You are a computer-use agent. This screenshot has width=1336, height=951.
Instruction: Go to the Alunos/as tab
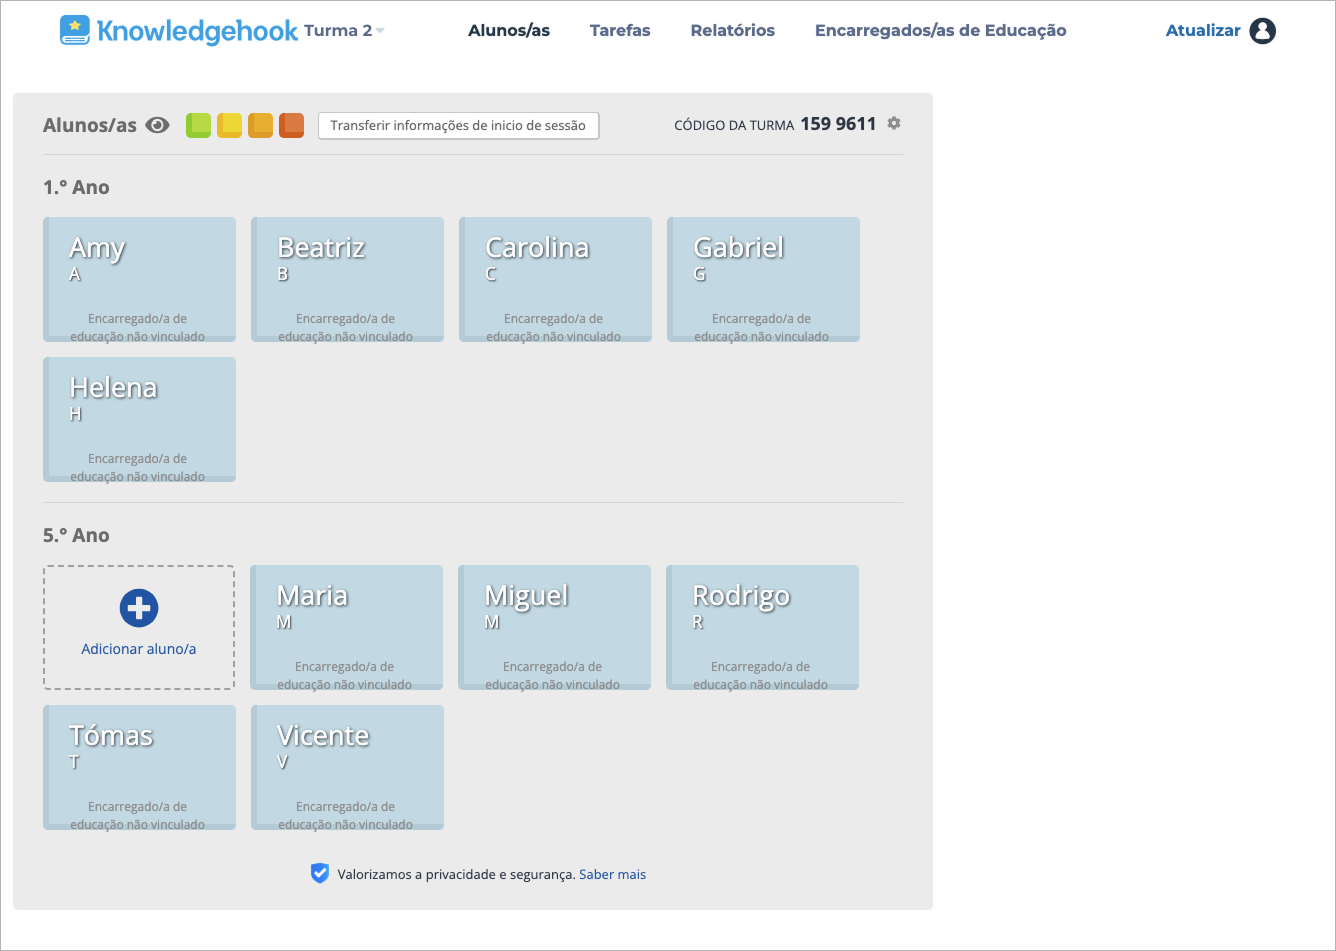[509, 31]
